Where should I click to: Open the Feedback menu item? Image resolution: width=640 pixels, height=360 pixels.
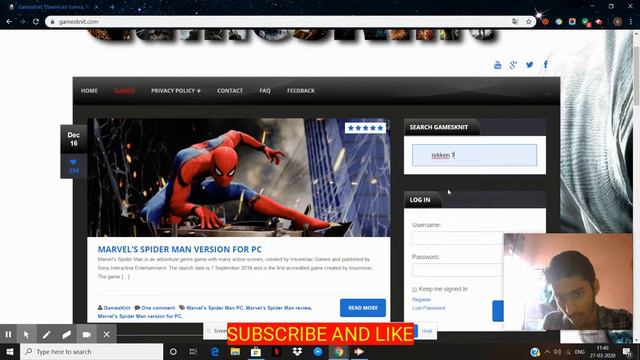click(x=301, y=91)
